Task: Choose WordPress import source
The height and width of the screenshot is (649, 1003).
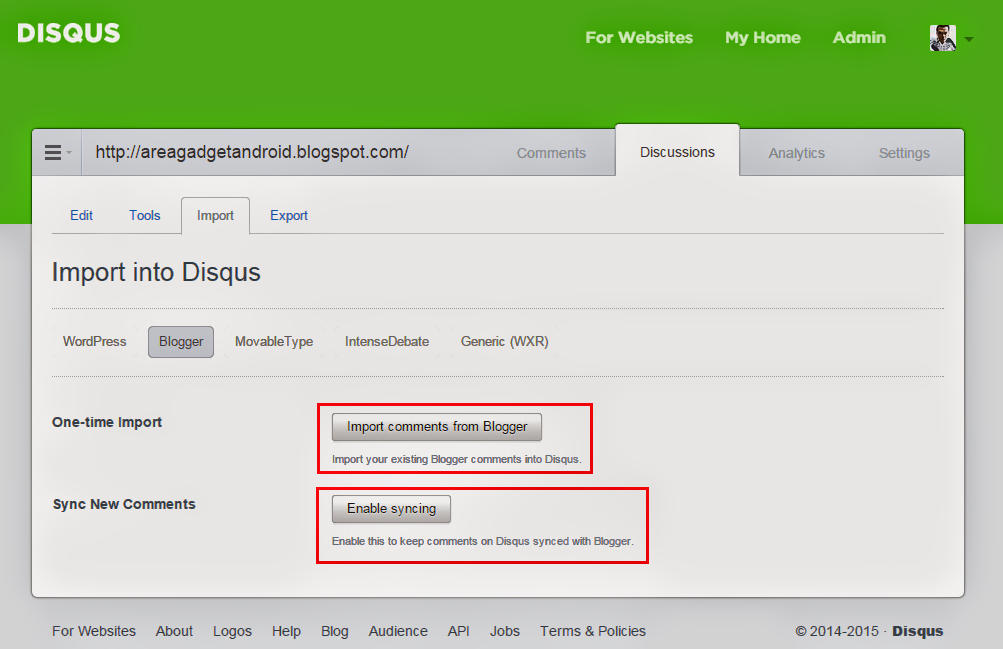Action: pos(95,341)
